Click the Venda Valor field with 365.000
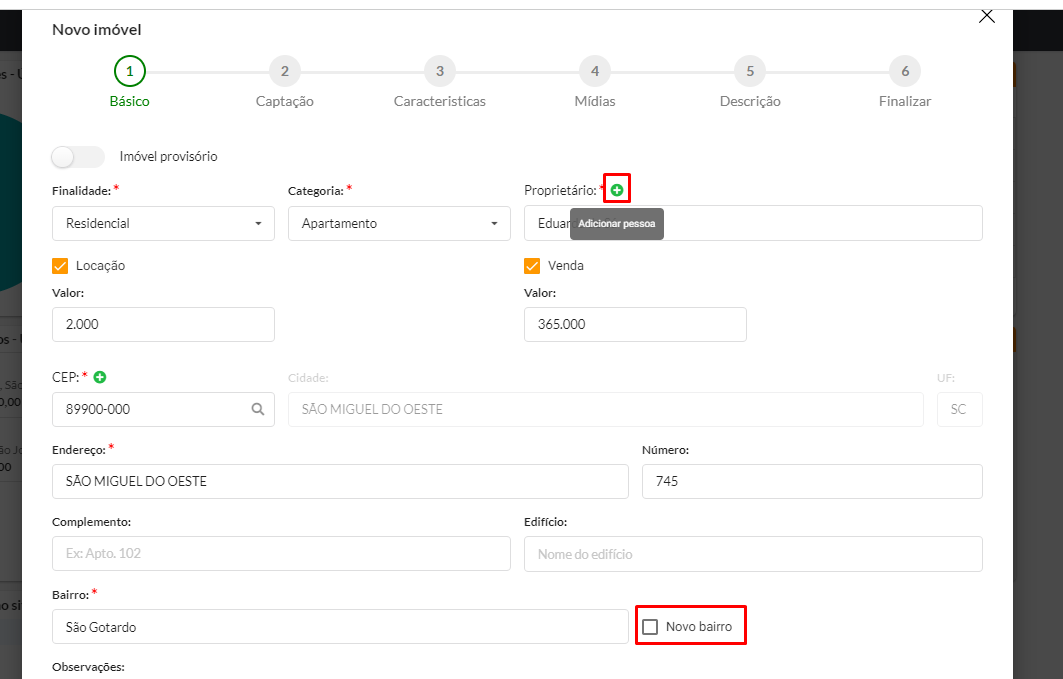Image resolution: width=1063 pixels, height=679 pixels. point(635,325)
